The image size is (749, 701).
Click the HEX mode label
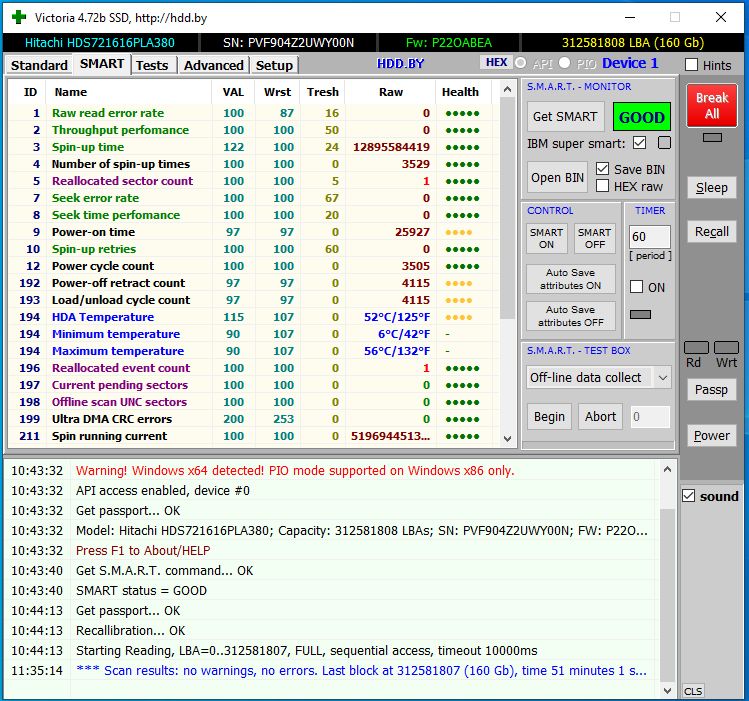pos(496,63)
